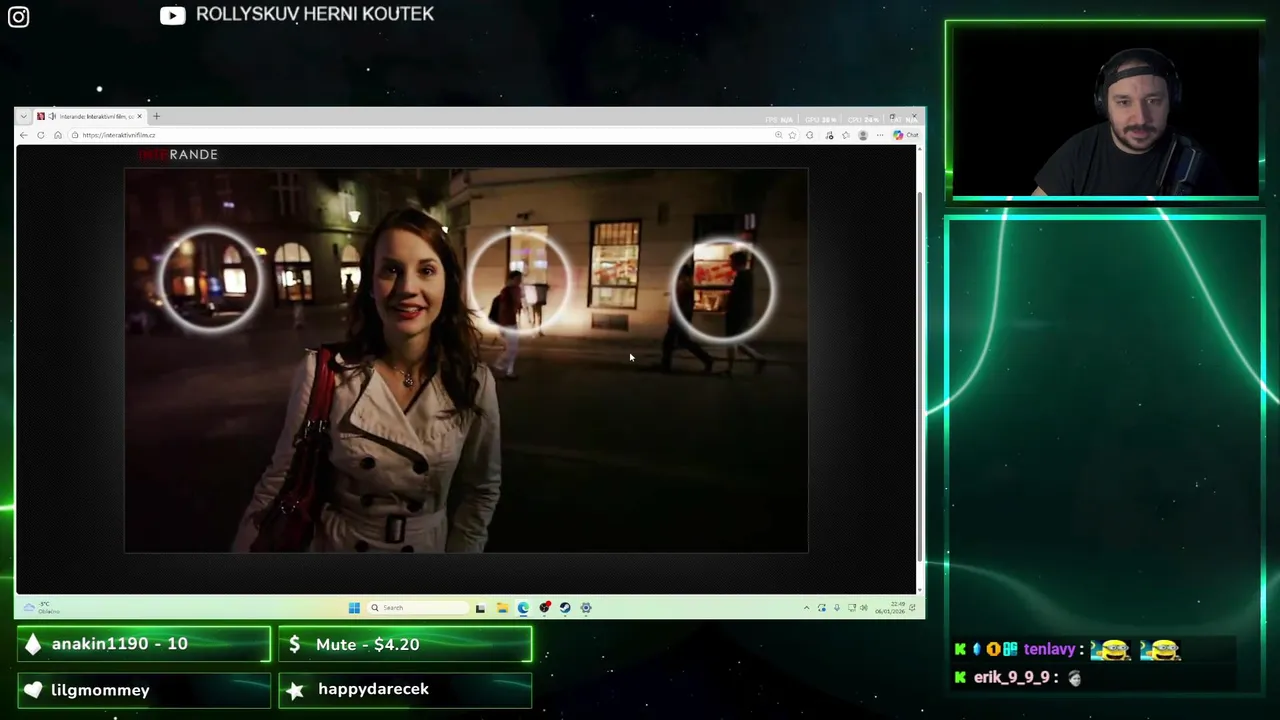Image resolution: width=1280 pixels, height=720 pixels.
Task: Open the favorites list
Action: [x=846, y=135]
